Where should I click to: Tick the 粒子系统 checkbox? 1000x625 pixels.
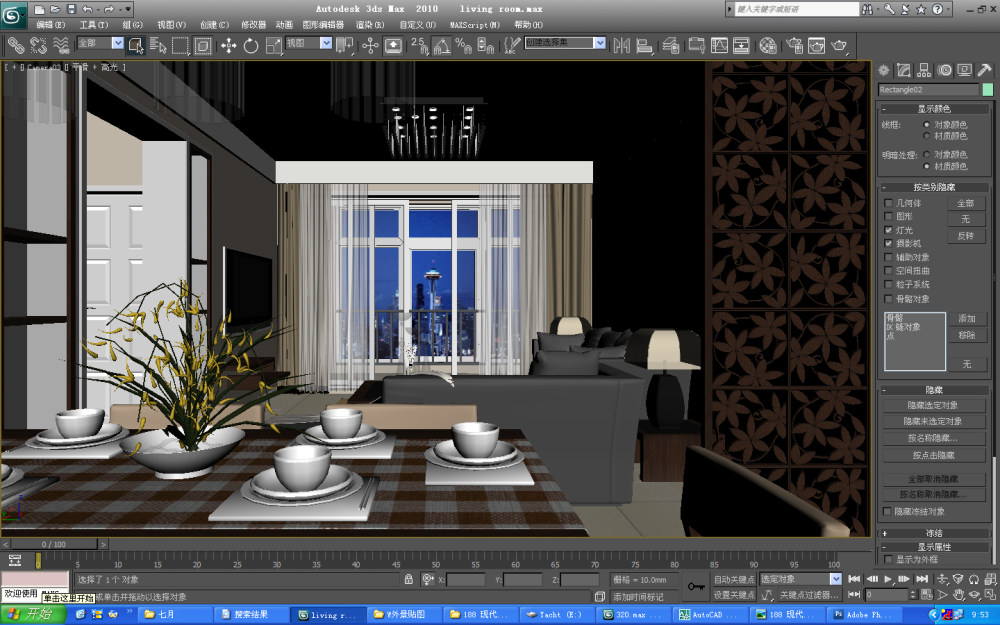tap(888, 284)
